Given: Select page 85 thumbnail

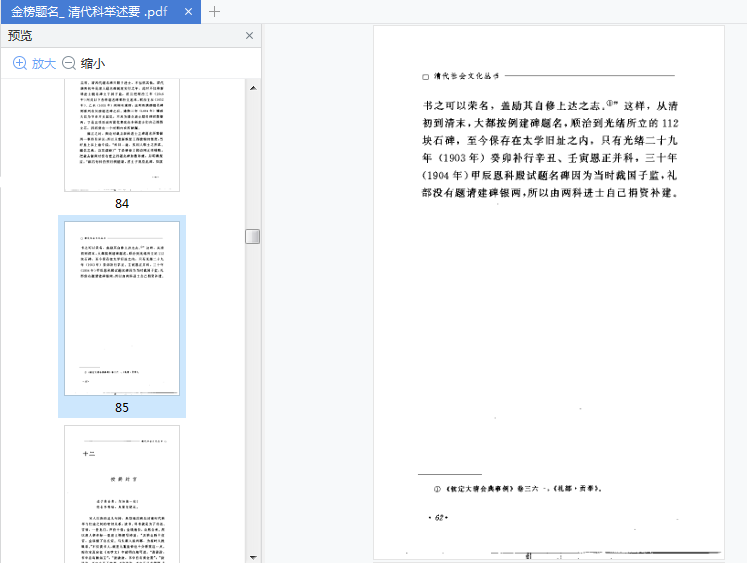Looking at the screenshot, I should click(x=122, y=308).
